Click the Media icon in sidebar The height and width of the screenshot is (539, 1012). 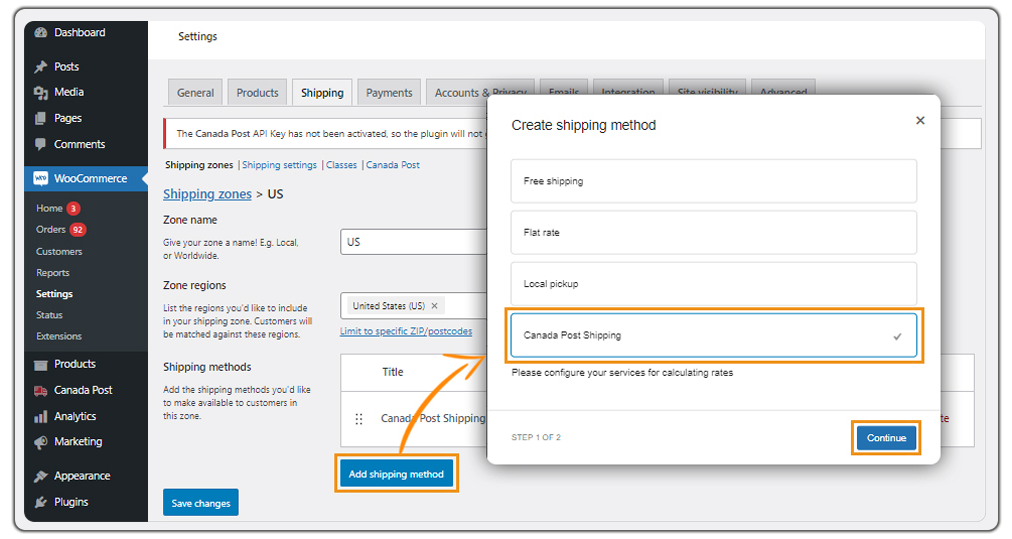[x=41, y=92]
